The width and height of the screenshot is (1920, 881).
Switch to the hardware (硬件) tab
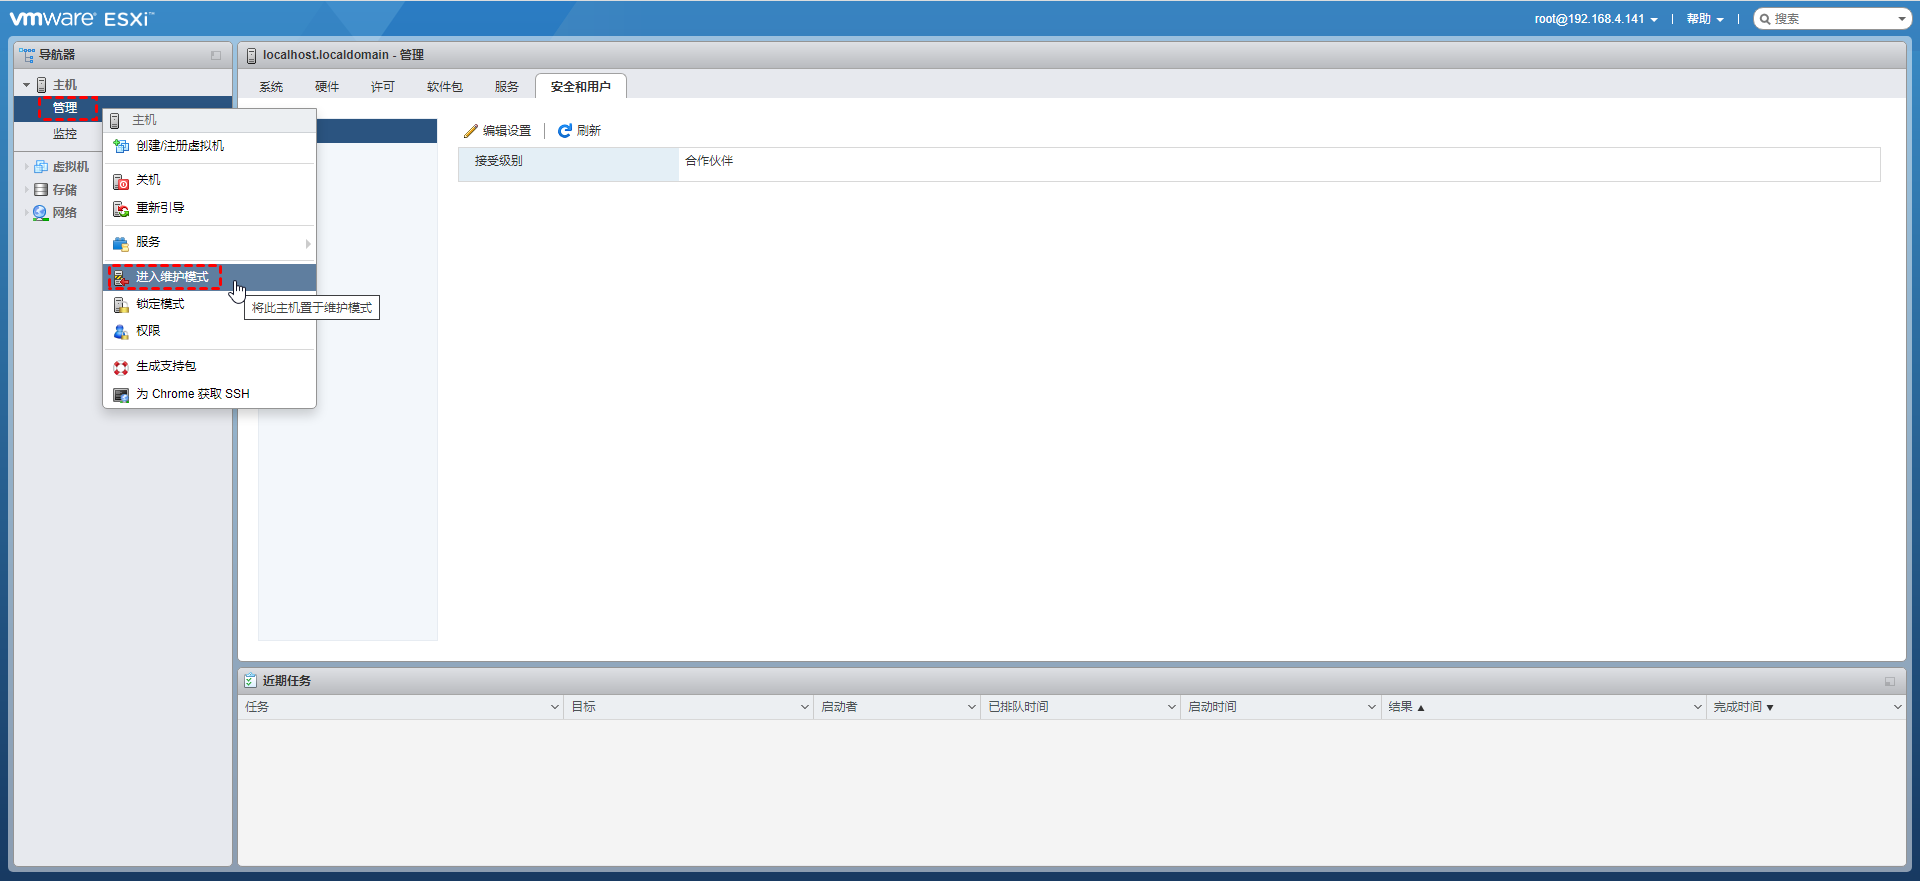pos(327,87)
